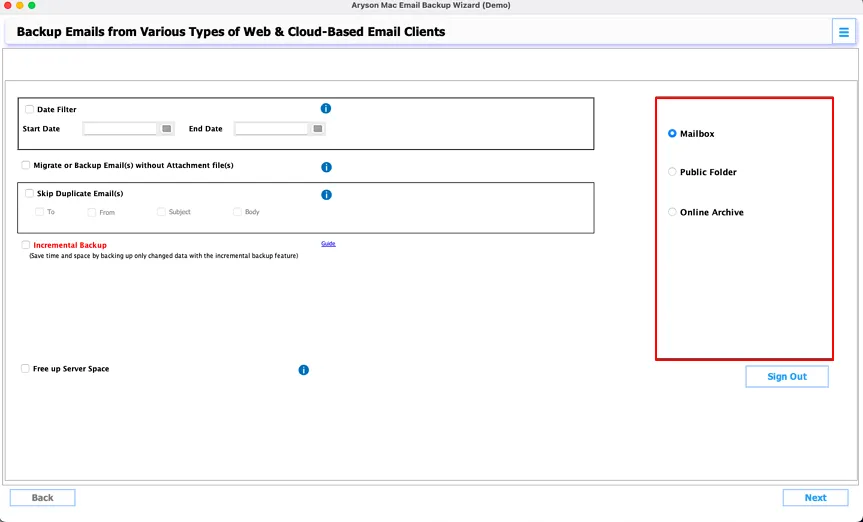Click the Next button
Viewport: 863px width, 522px height.
pos(815,498)
